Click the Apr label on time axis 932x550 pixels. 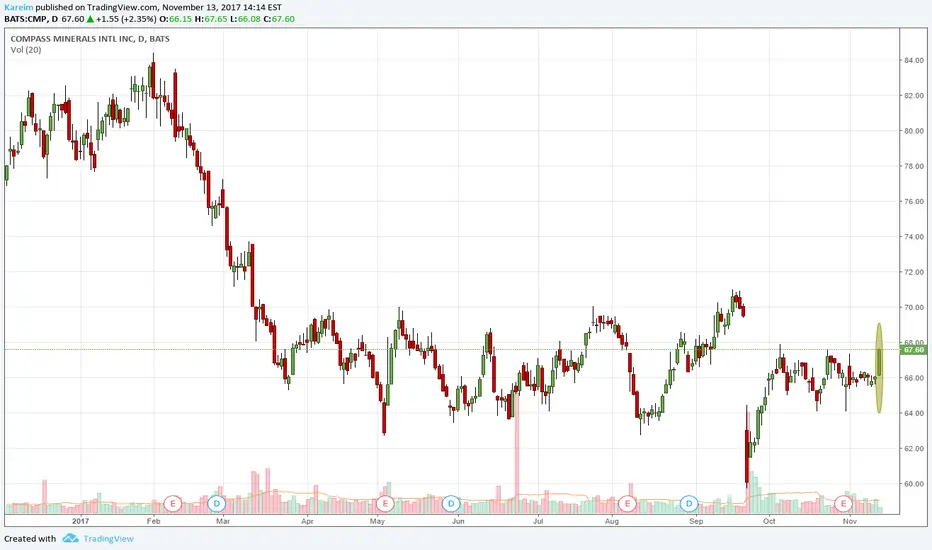(307, 521)
